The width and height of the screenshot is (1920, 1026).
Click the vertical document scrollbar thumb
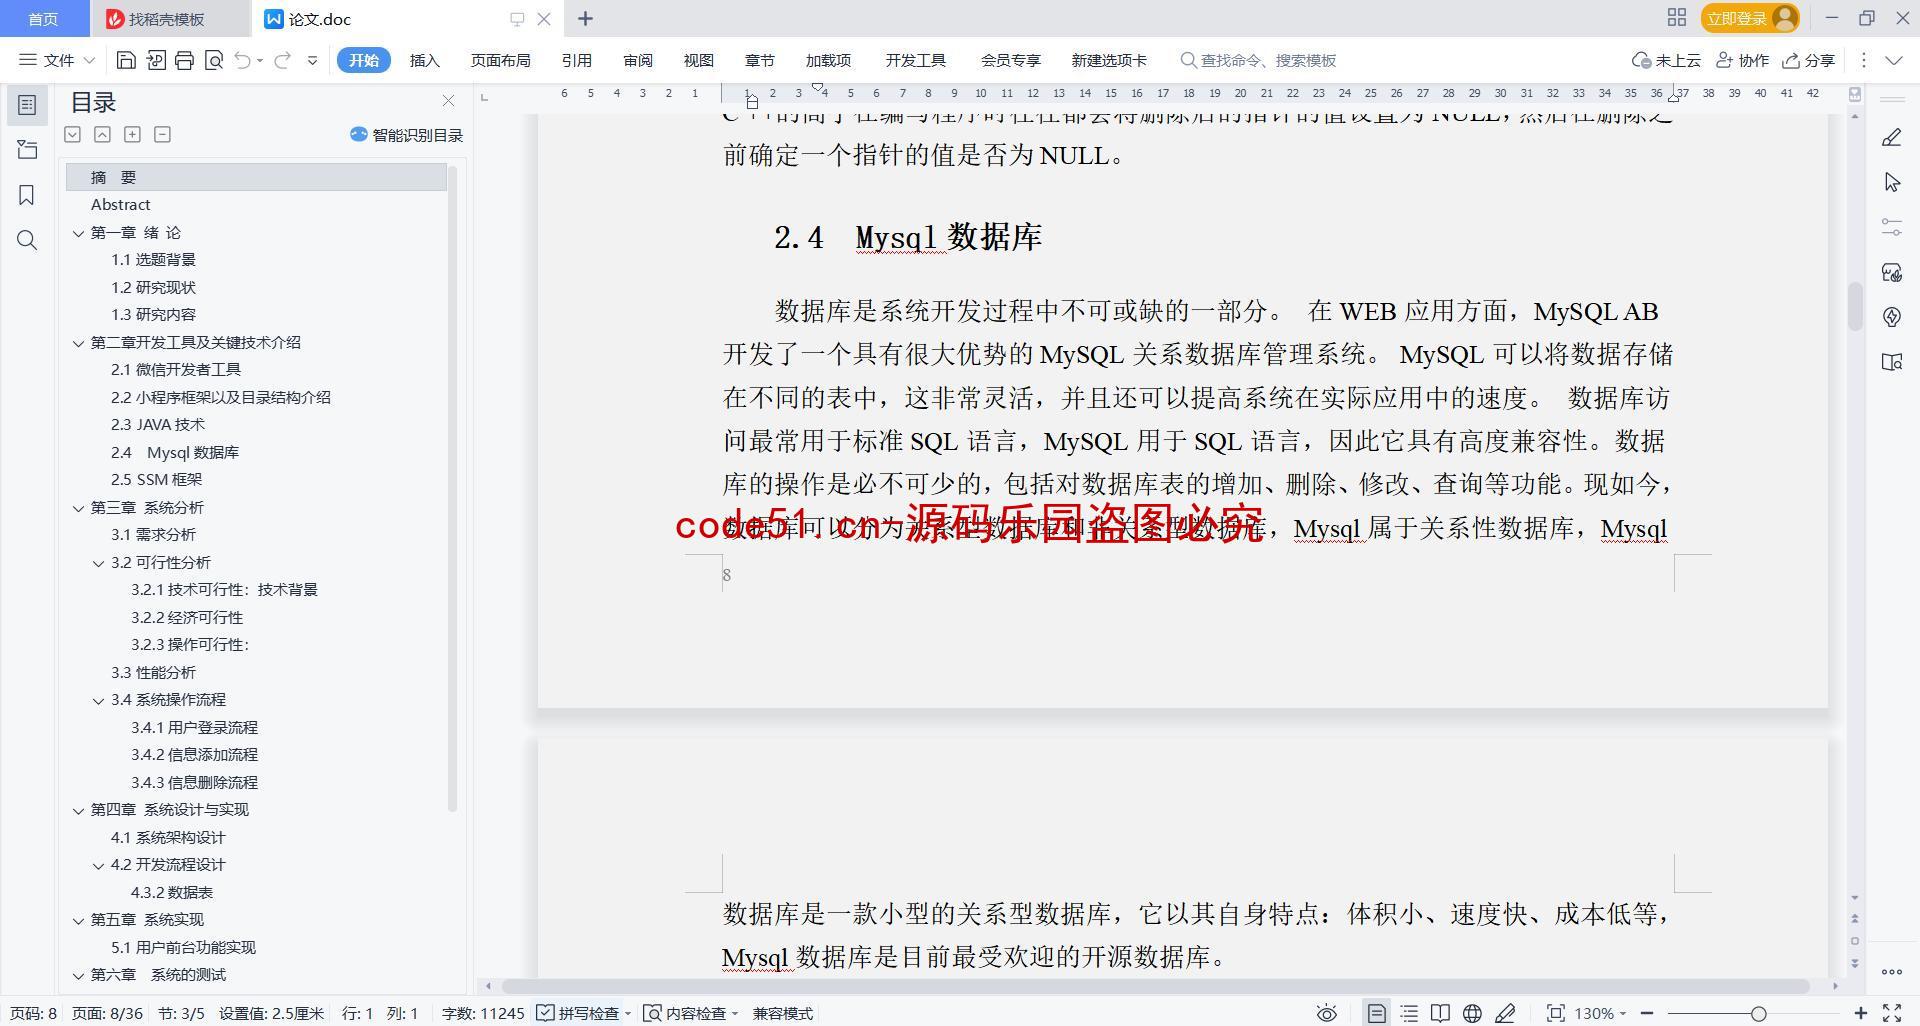[x=1855, y=306]
